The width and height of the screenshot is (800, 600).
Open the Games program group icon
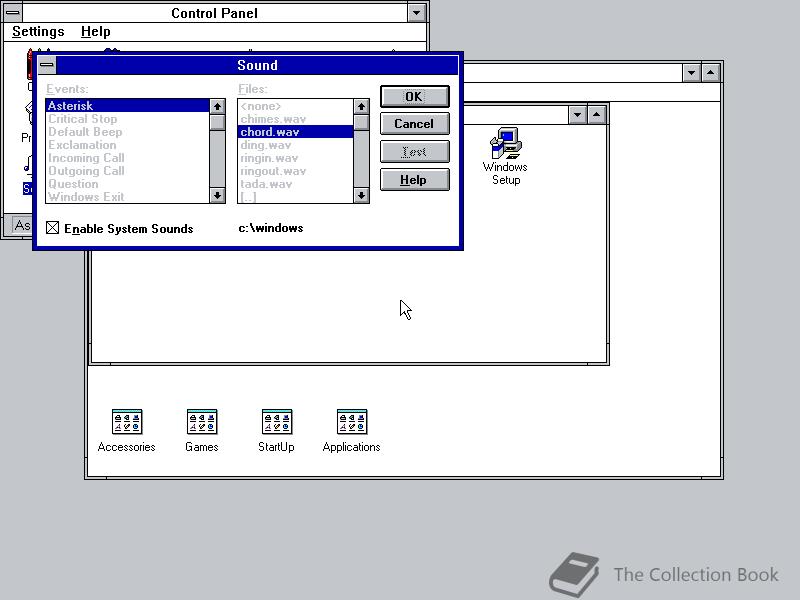(202, 431)
